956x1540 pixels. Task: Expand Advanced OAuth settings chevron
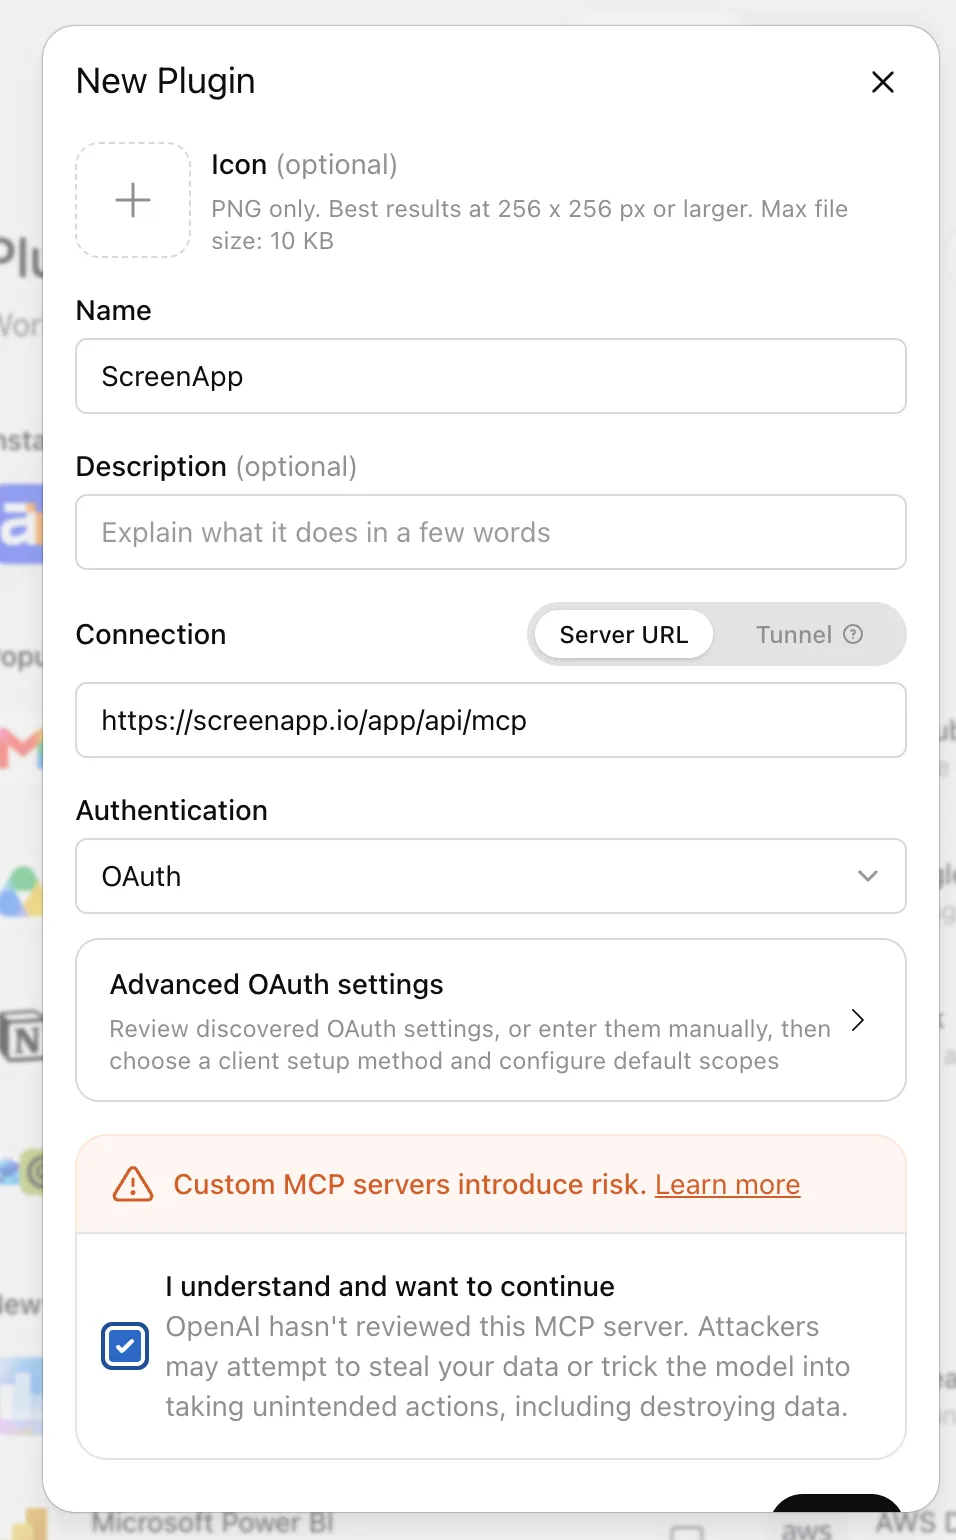(857, 1020)
